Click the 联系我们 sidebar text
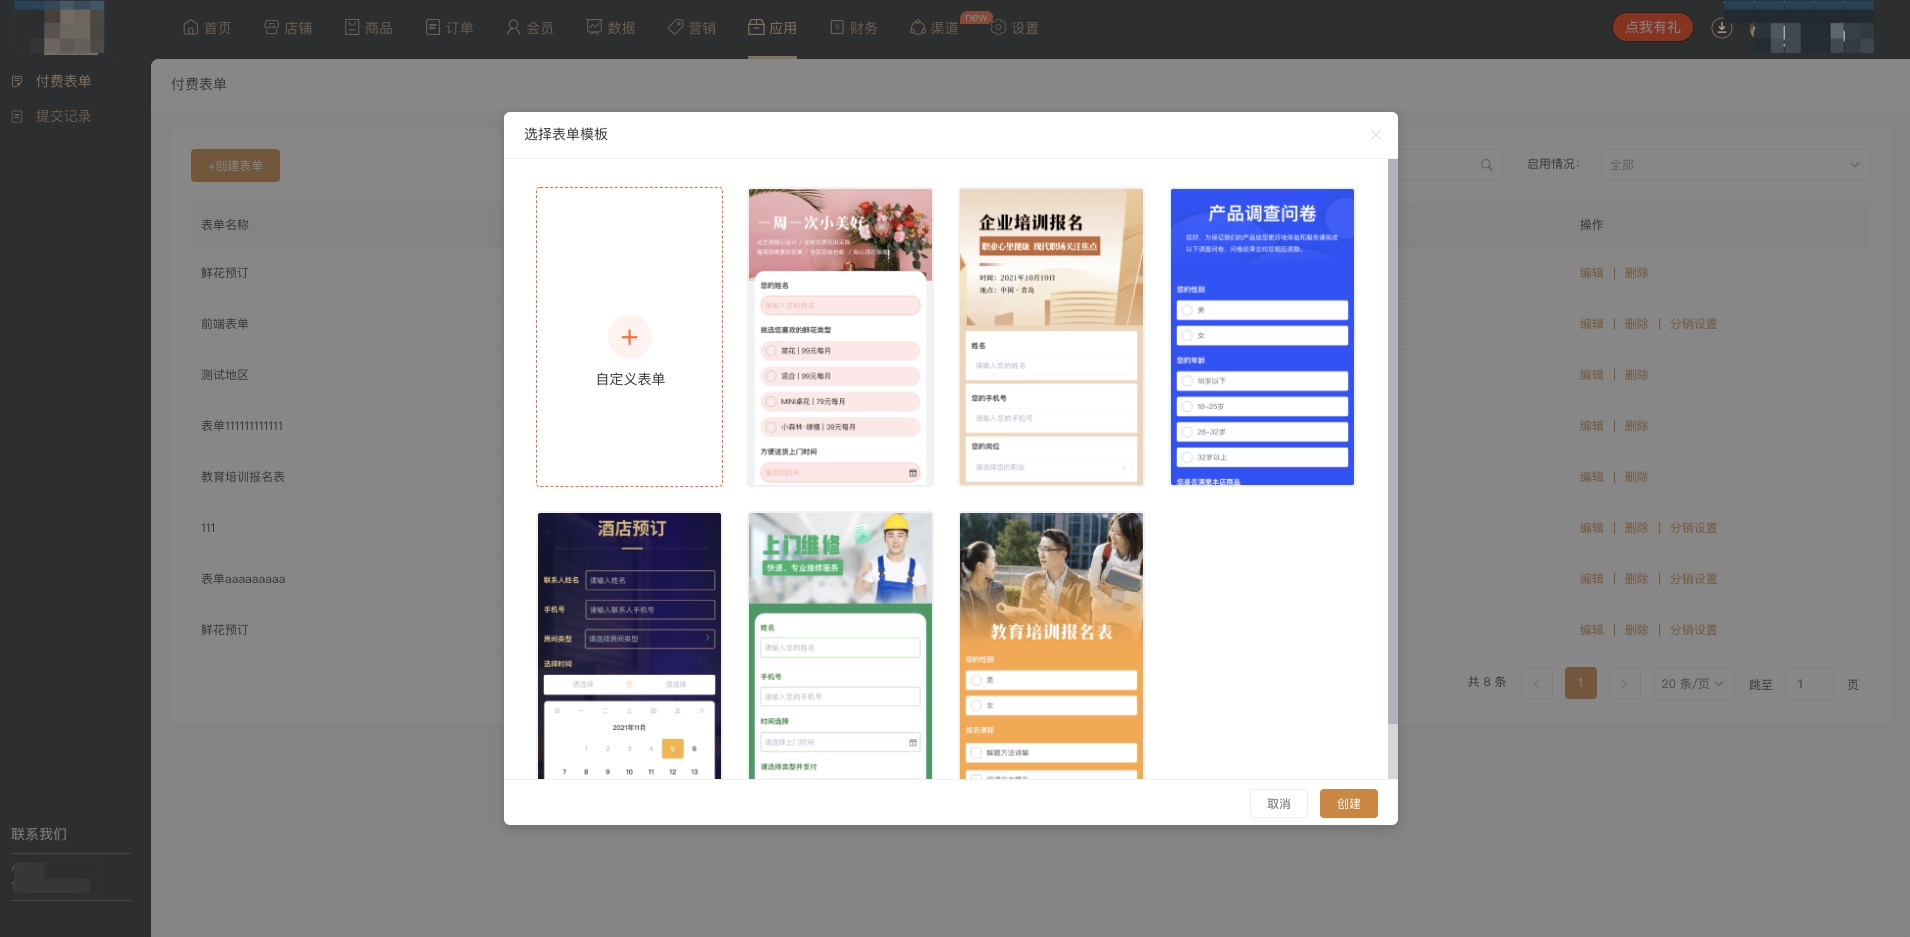 [x=39, y=834]
